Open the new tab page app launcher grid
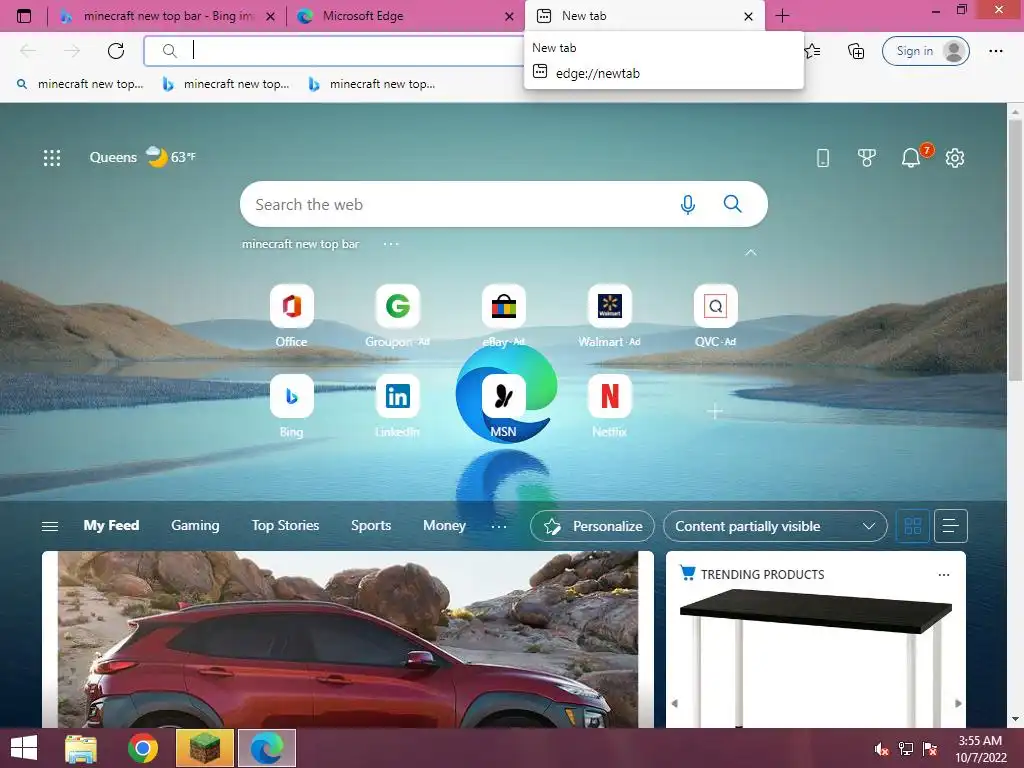The image size is (1024, 768). pyautogui.click(x=52, y=157)
